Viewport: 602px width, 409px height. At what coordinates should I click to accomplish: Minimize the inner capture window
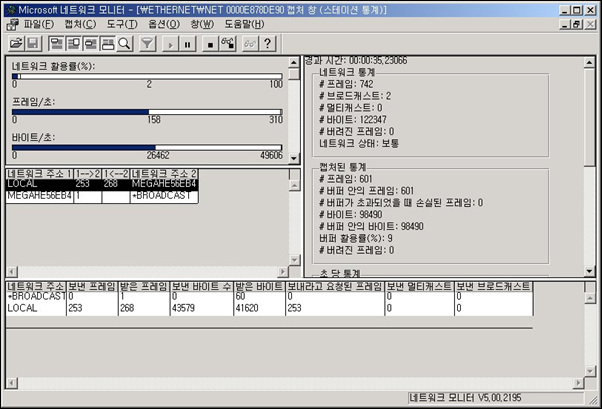pyautogui.click(x=565, y=25)
